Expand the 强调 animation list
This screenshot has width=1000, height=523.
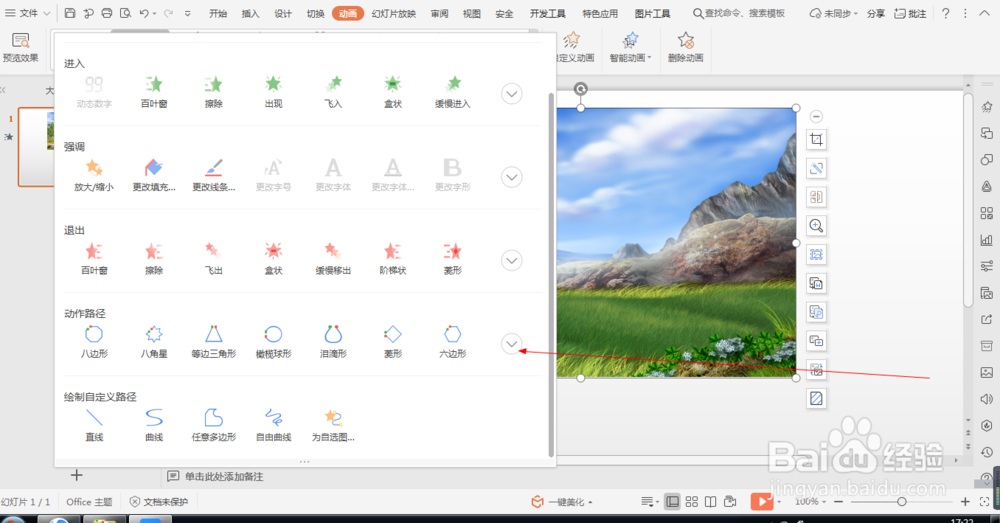click(x=511, y=177)
